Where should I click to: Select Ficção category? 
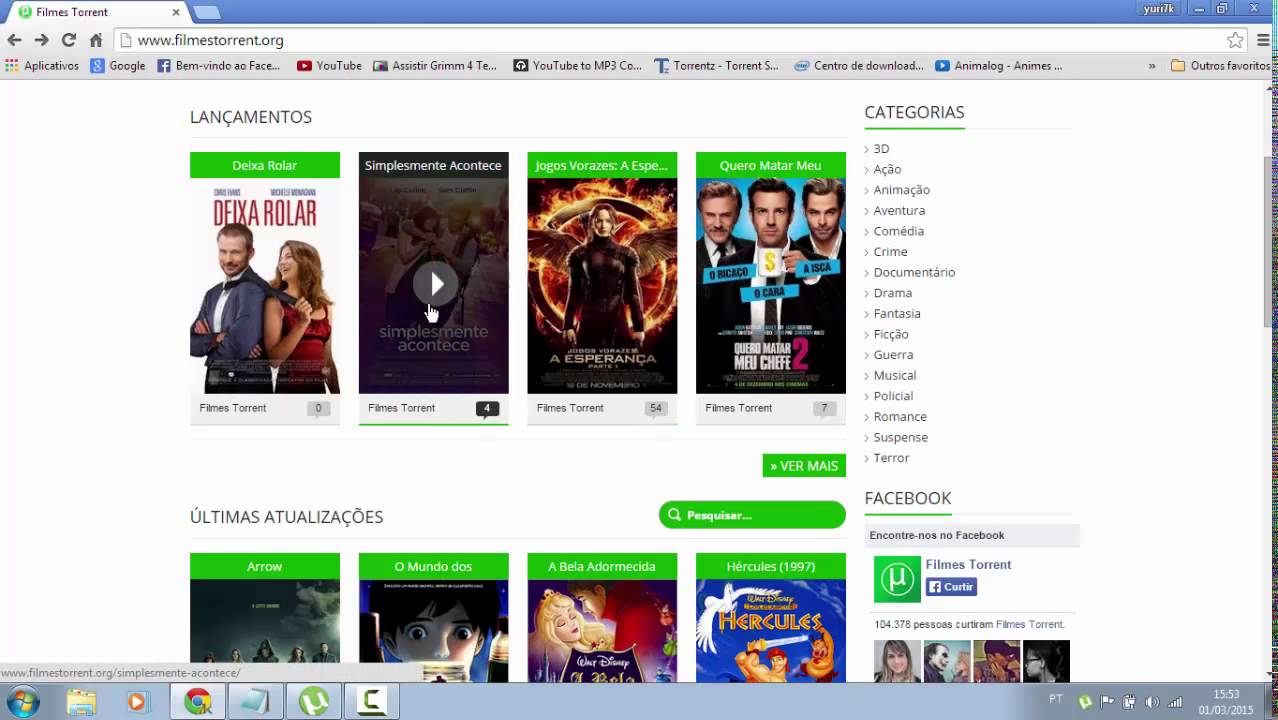click(891, 334)
